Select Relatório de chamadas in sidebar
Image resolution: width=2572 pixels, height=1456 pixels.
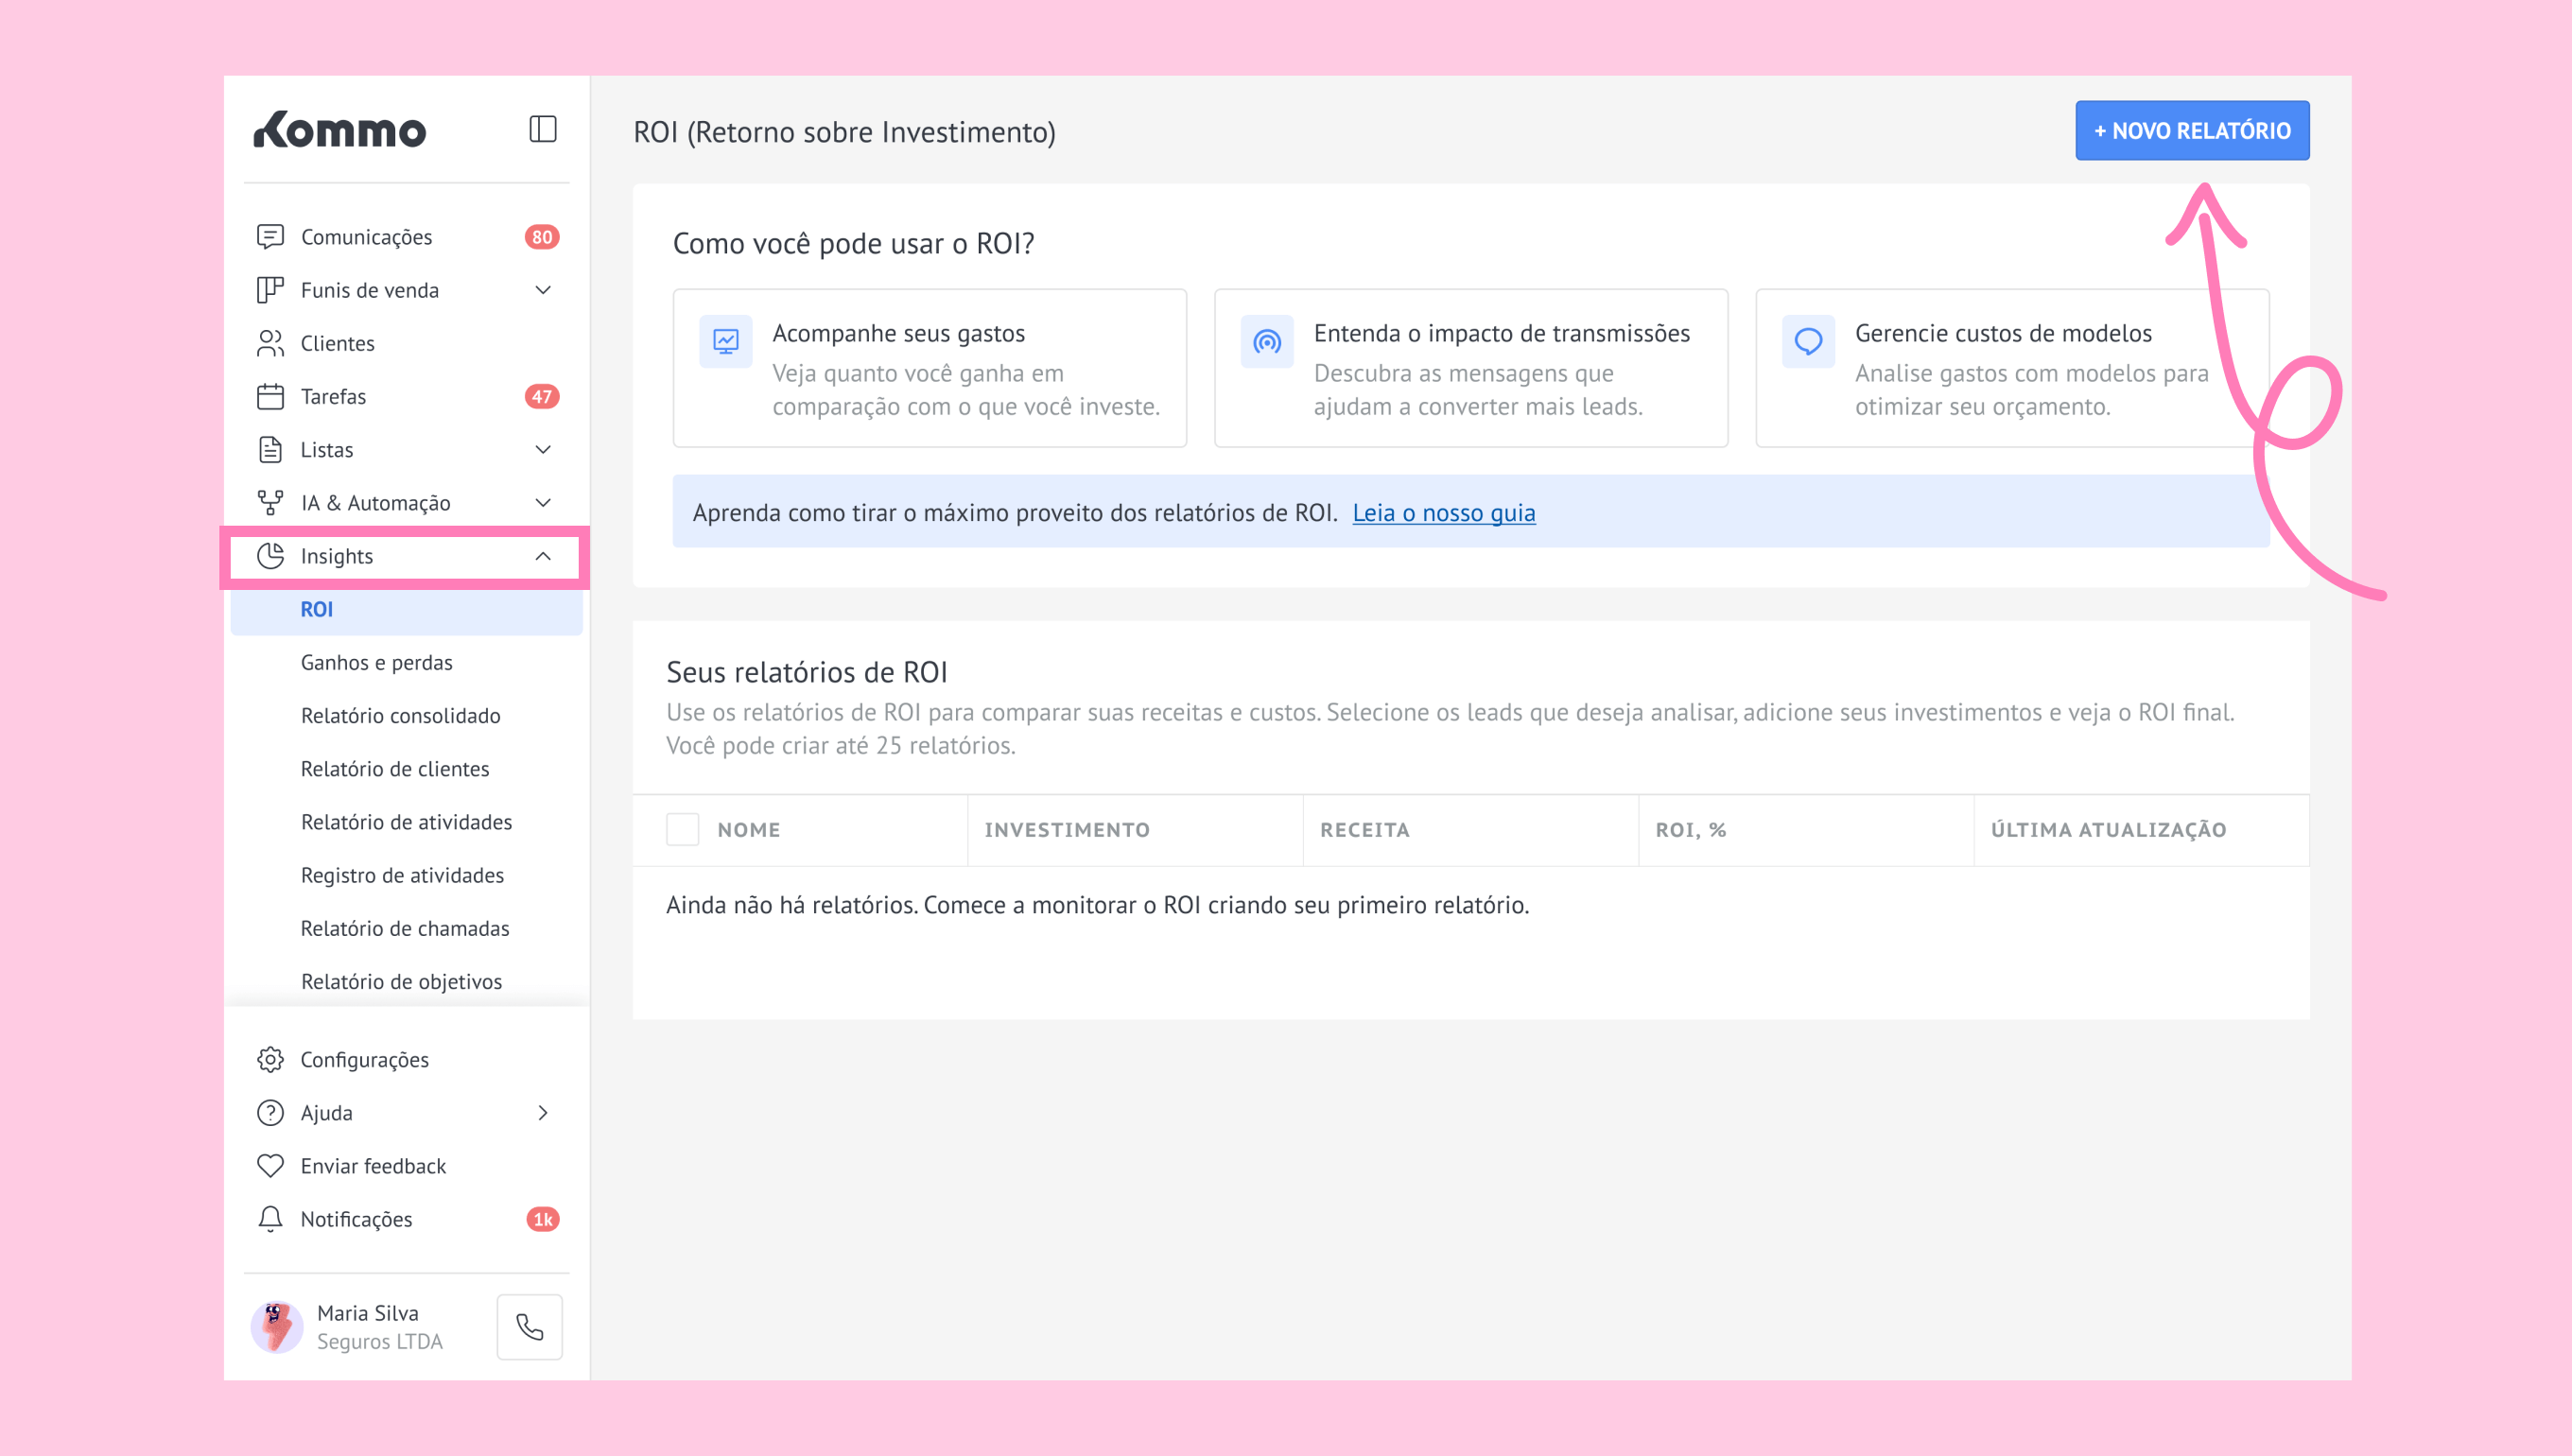coord(405,928)
